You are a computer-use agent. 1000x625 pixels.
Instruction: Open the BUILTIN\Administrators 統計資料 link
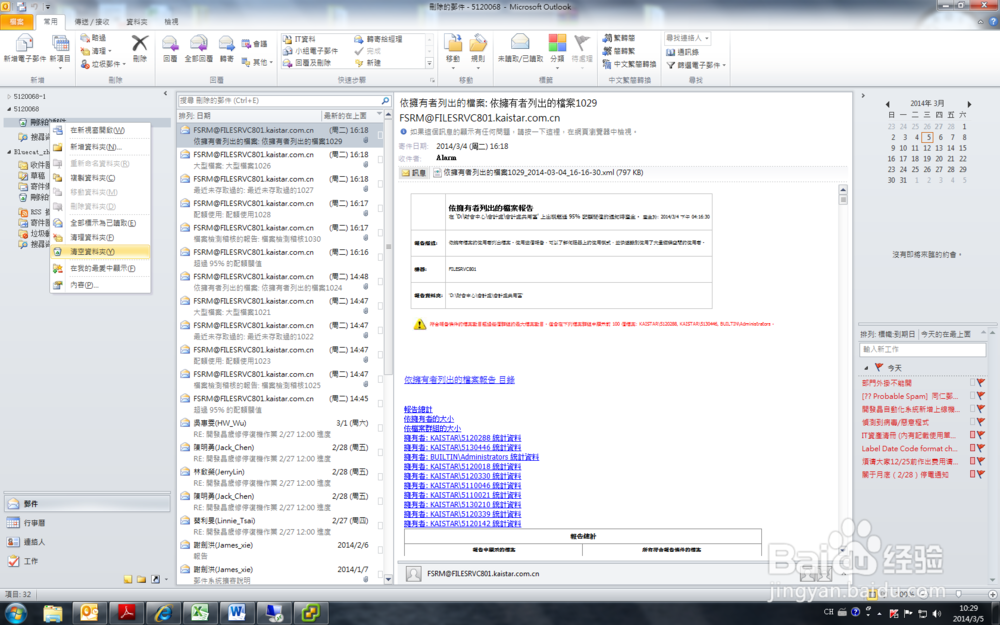tap(471, 457)
